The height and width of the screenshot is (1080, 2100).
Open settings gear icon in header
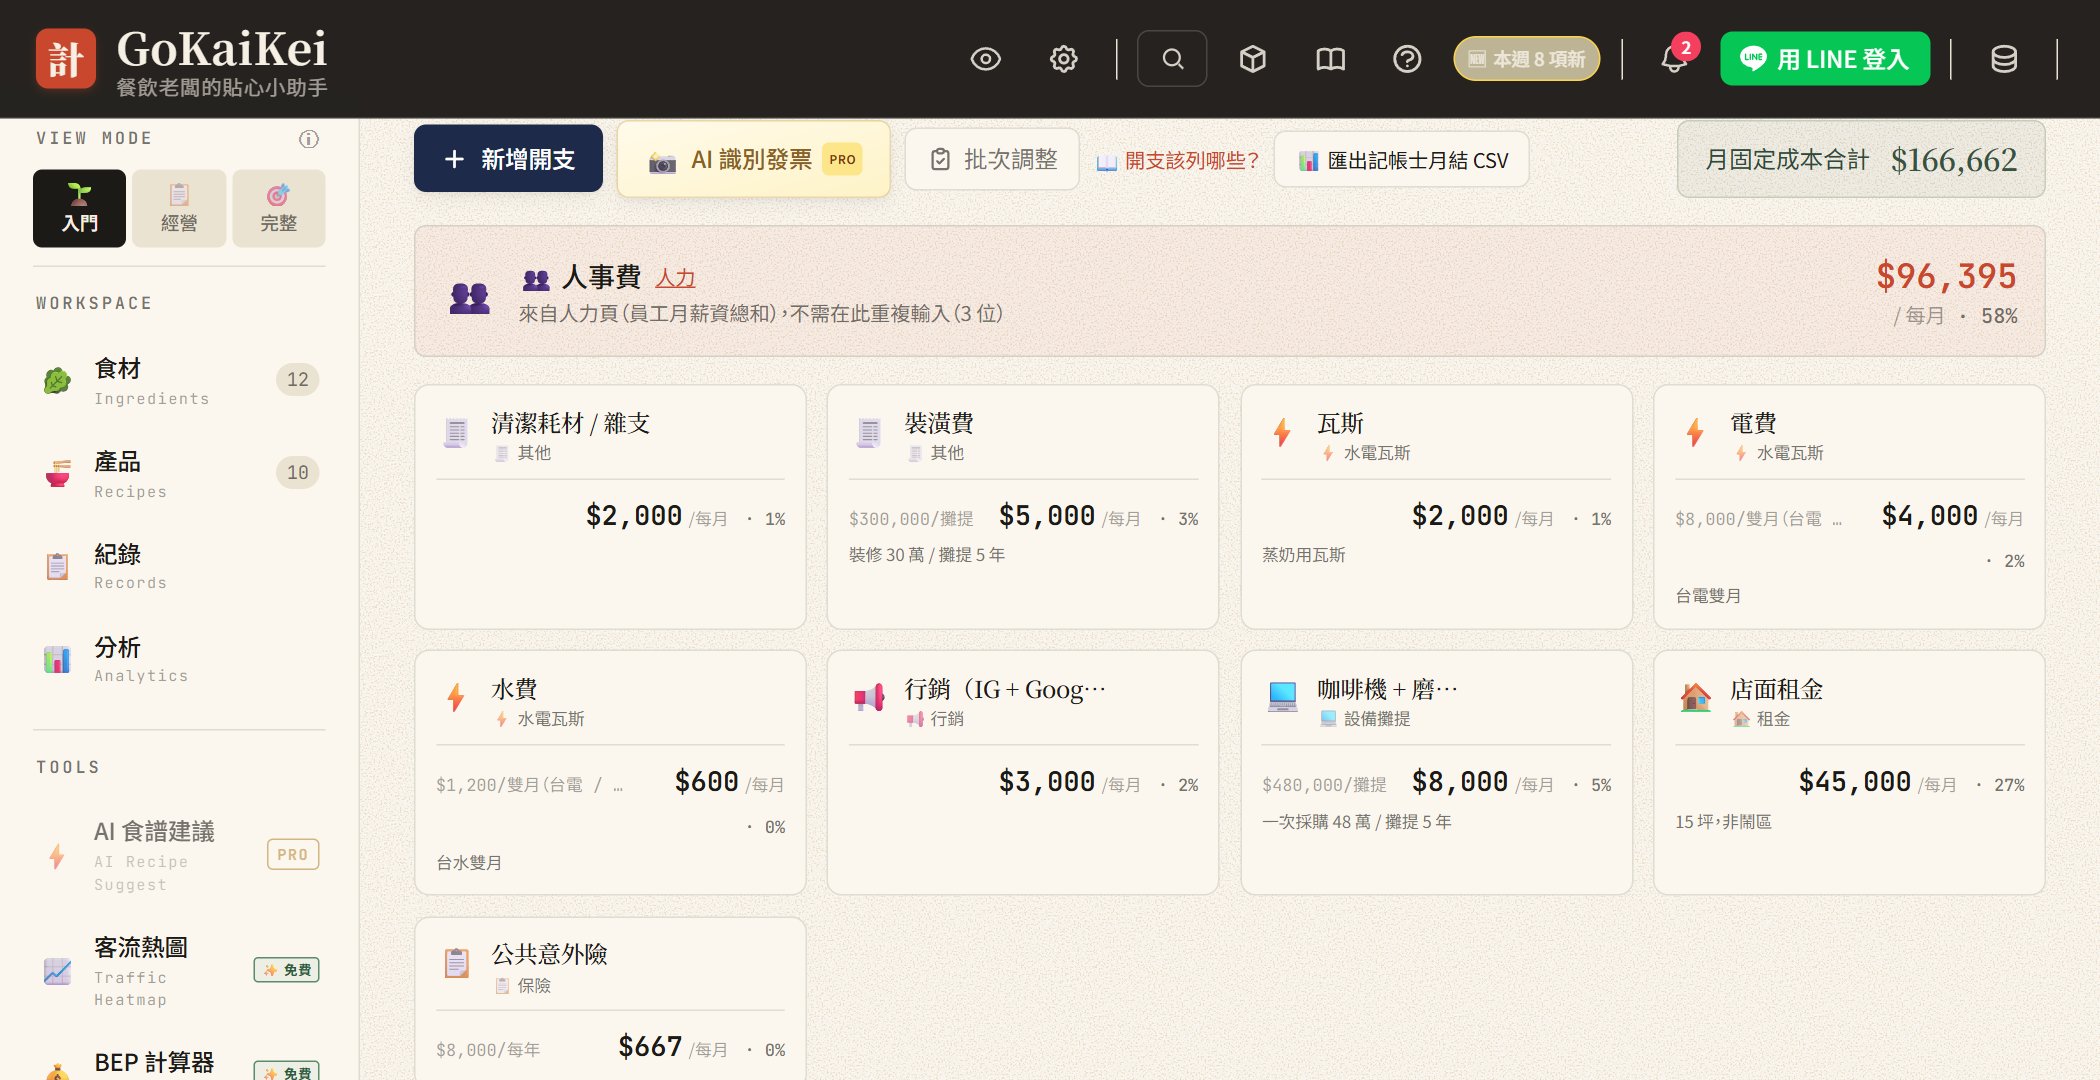pyautogui.click(x=1063, y=59)
